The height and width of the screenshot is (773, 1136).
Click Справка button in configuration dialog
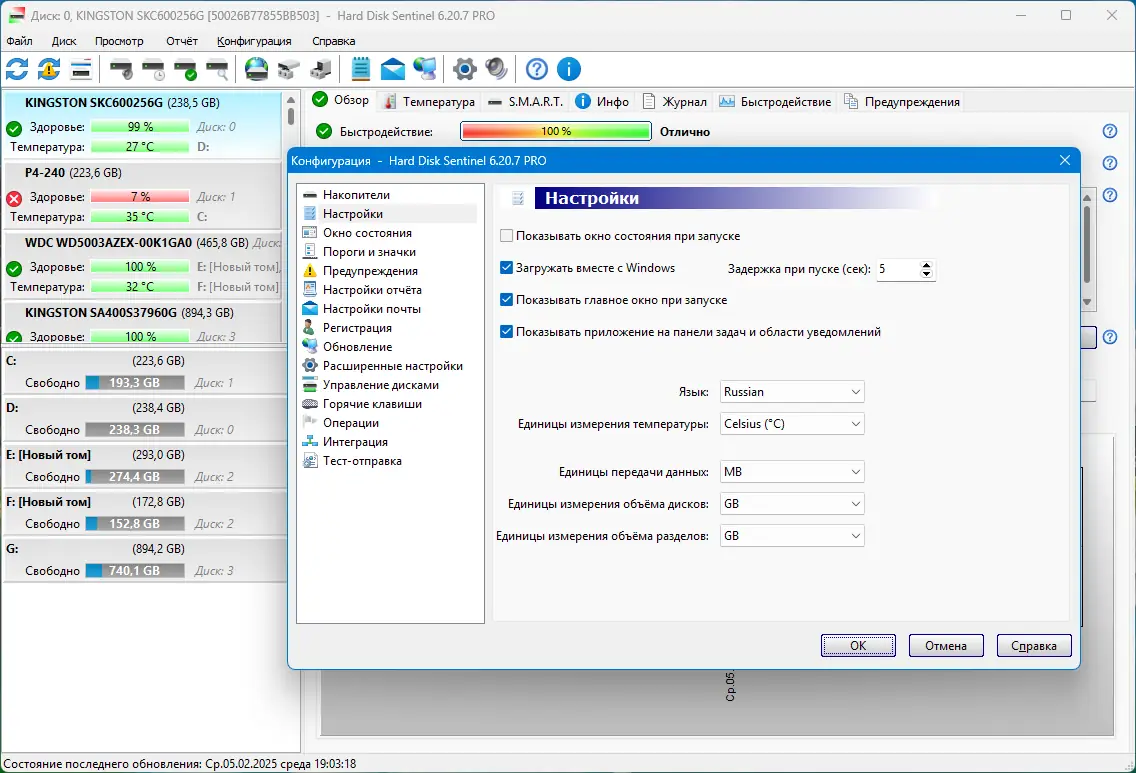pos(1034,645)
